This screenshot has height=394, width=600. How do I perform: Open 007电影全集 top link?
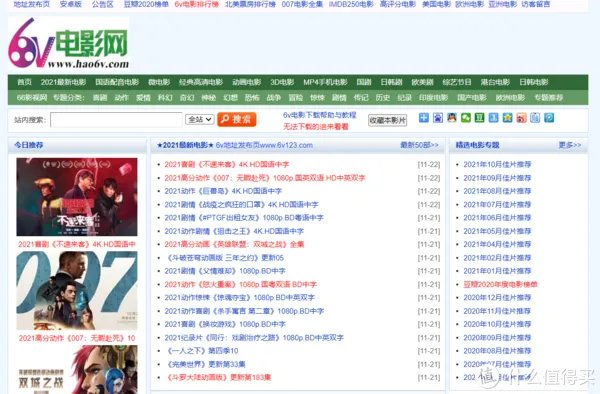pos(302,4)
